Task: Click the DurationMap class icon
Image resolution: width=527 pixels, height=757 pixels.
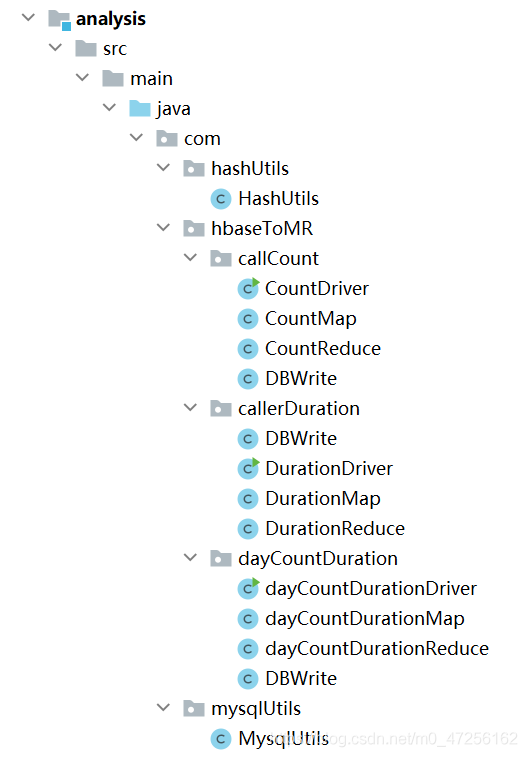Action: [248, 499]
